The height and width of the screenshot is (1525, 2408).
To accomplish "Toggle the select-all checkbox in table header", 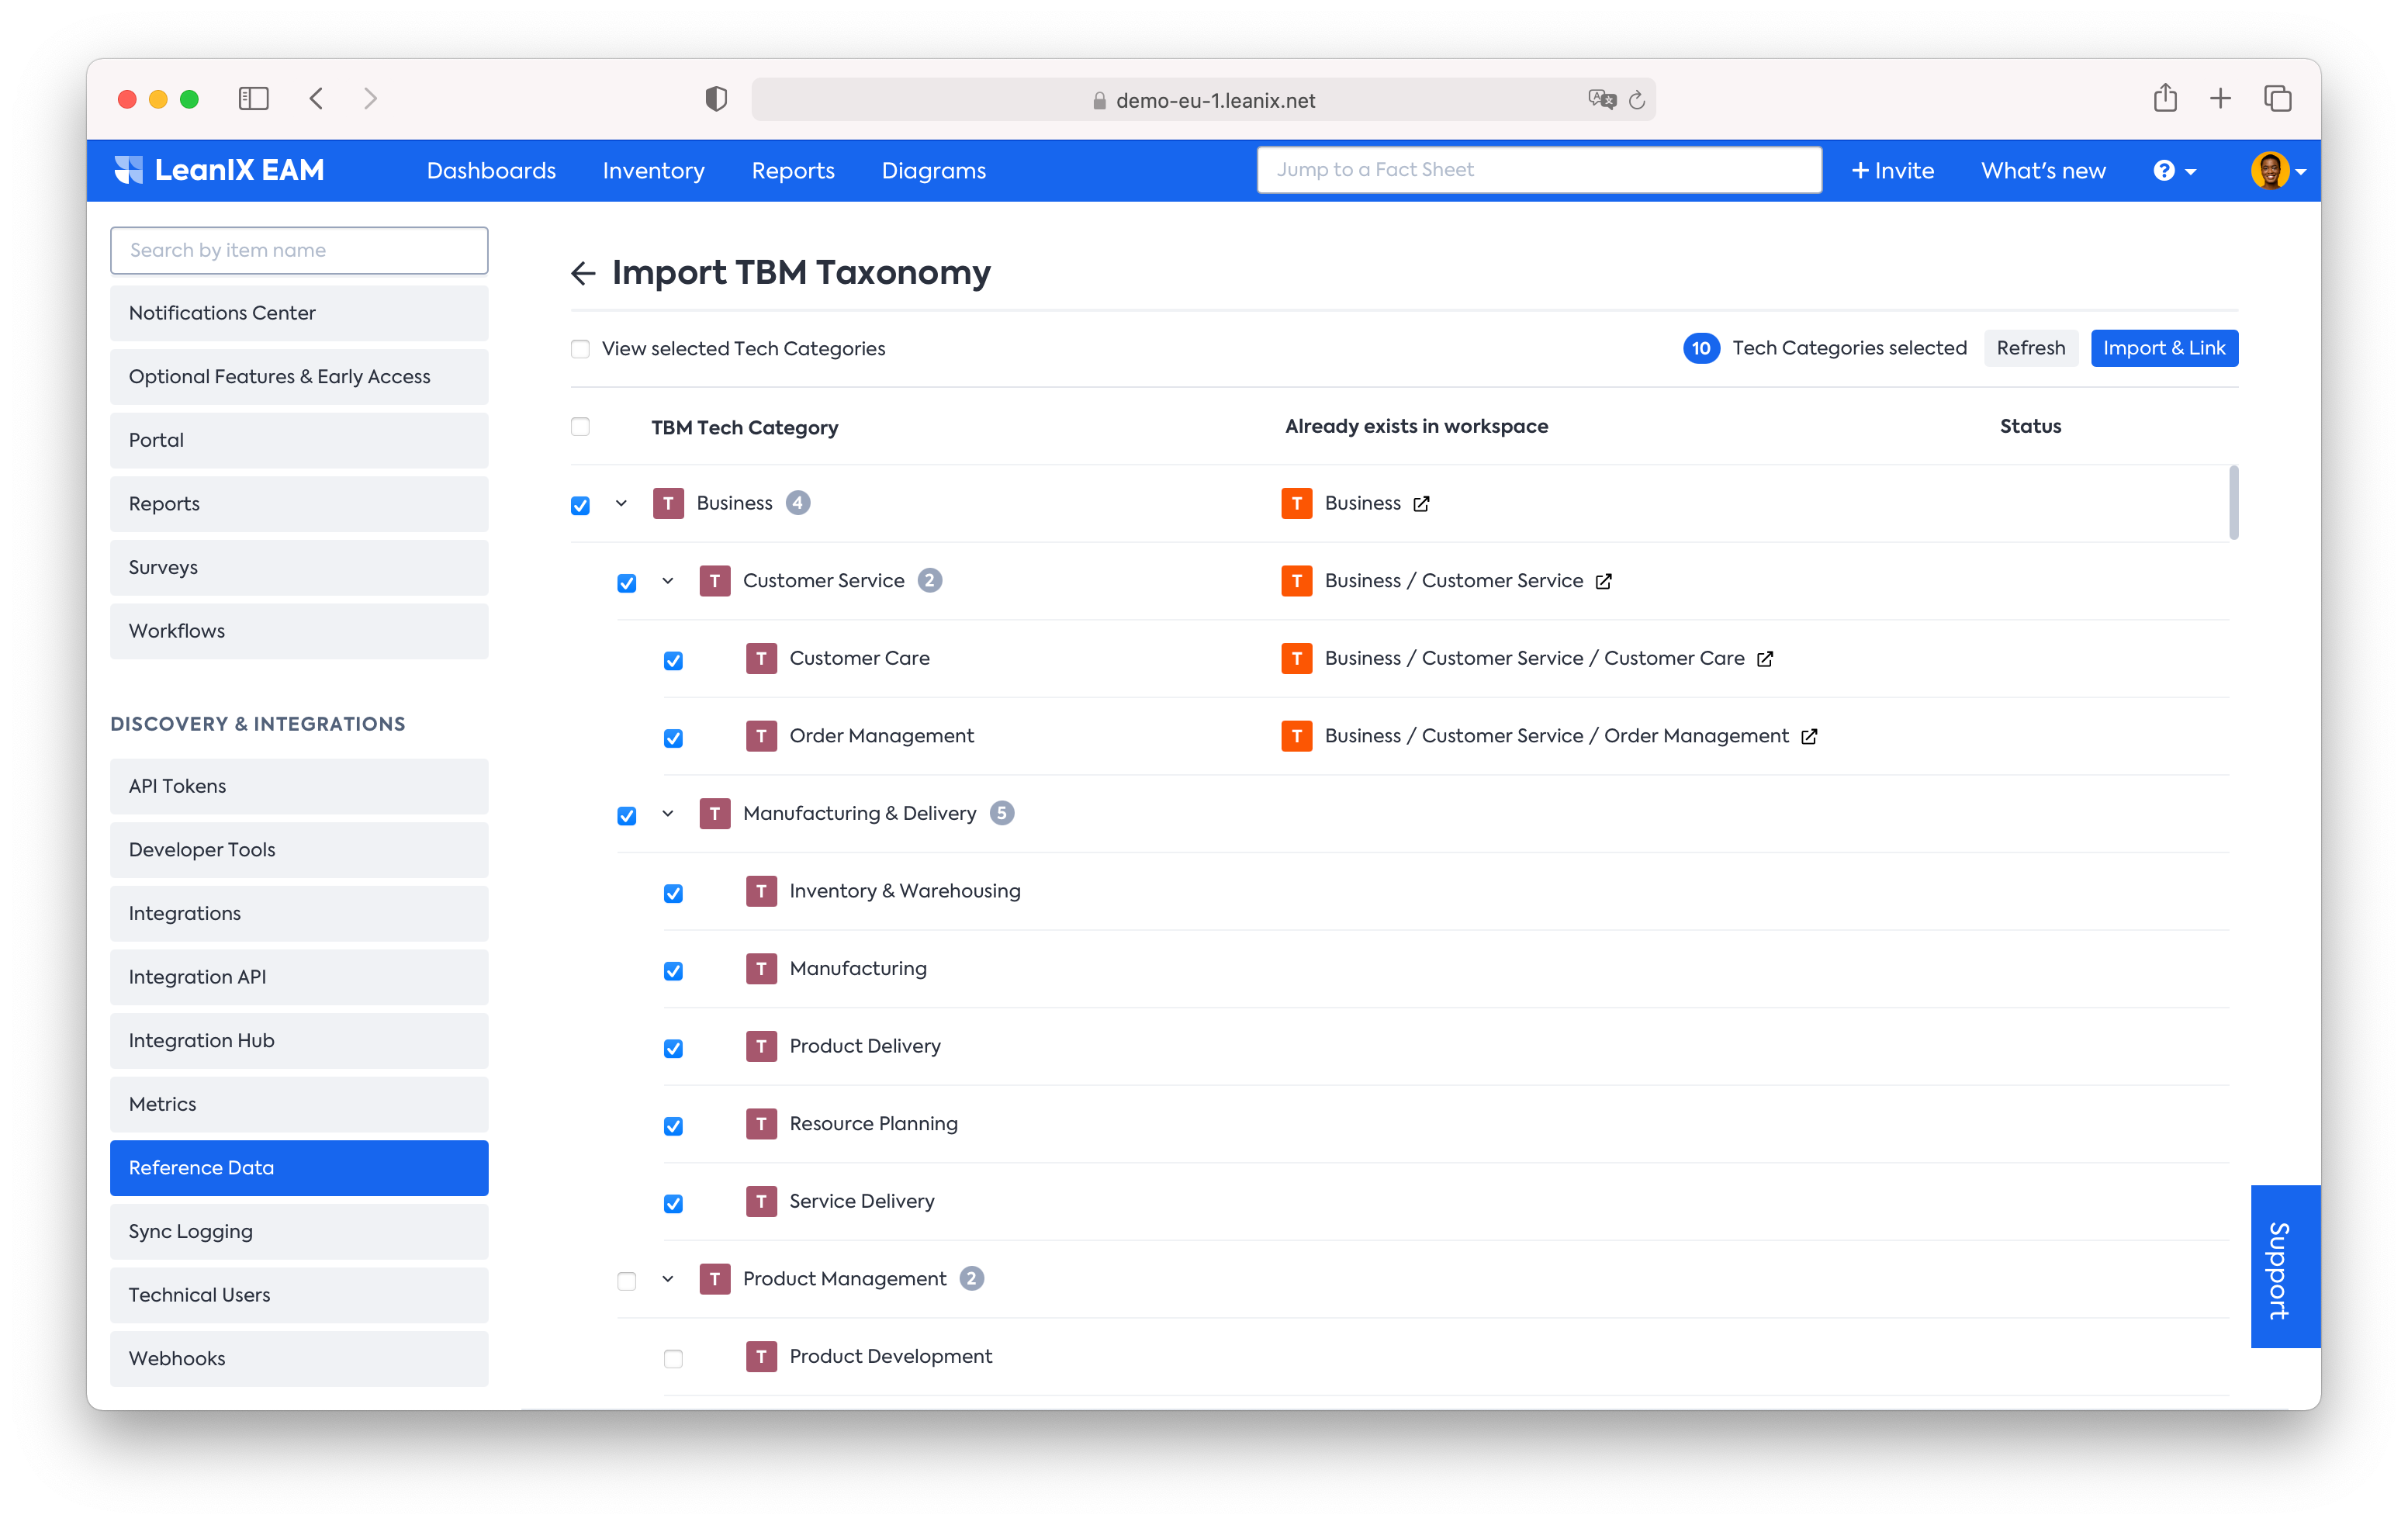I will tap(580, 427).
